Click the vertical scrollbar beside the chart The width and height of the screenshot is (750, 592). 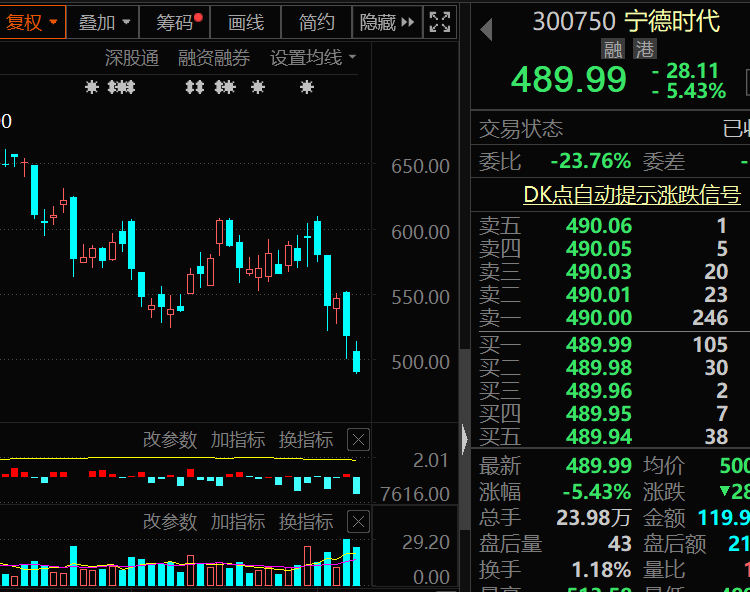464,439
